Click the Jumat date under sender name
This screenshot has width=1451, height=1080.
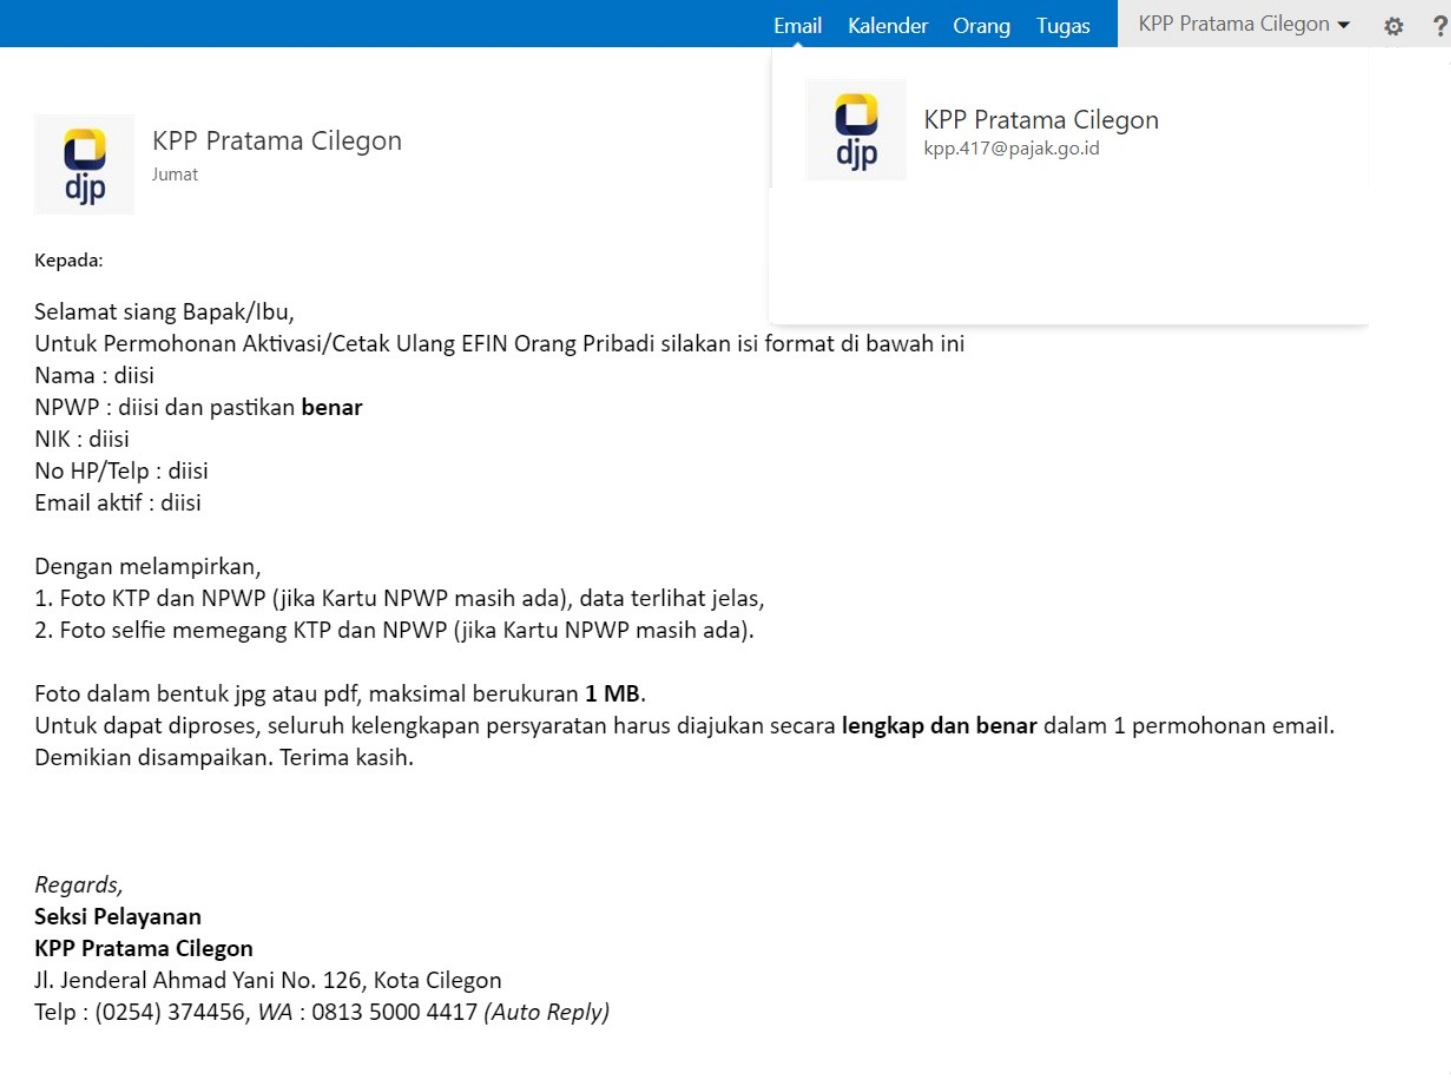coord(175,175)
